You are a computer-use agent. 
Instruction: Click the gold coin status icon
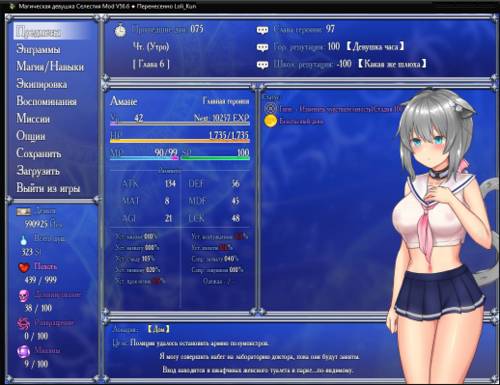point(271,121)
